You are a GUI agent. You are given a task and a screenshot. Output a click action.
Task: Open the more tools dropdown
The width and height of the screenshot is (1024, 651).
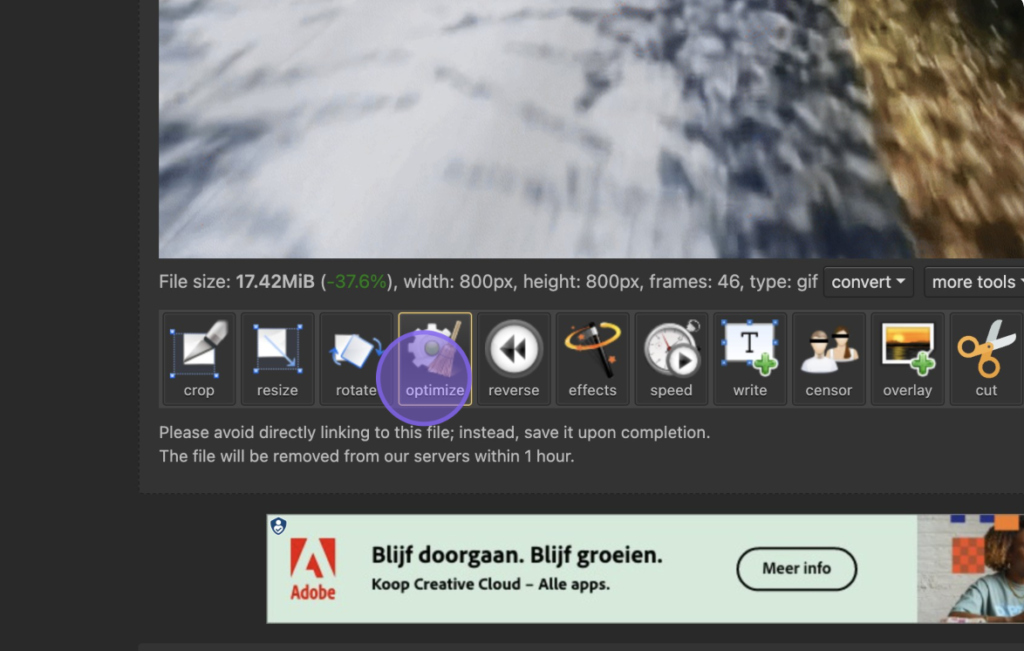coord(974,282)
